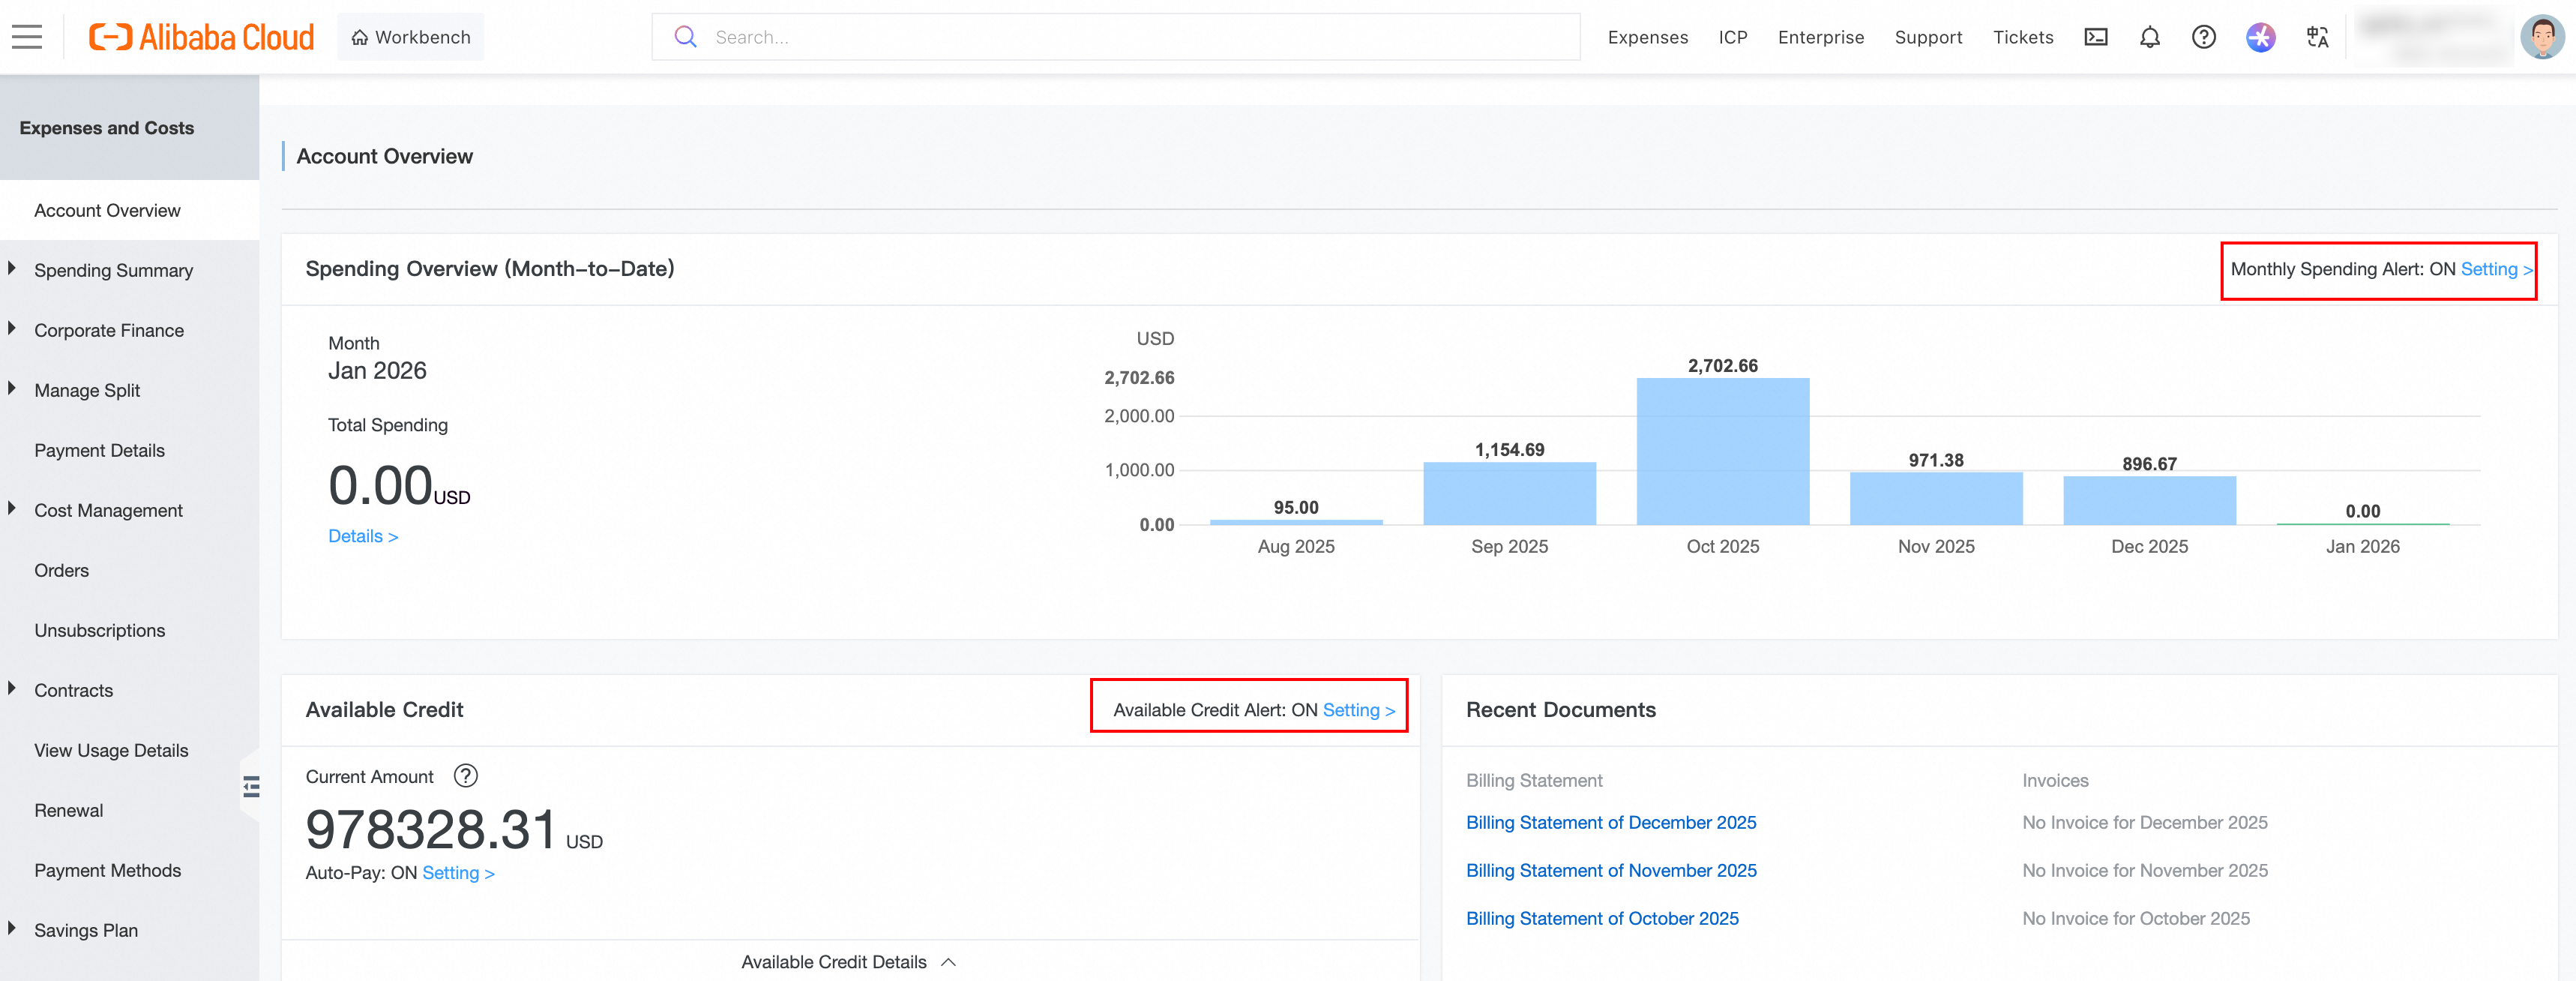Screen dimensions: 2576x981
Task: Collapse the left sidebar panel
Action: click(x=251, y=786)
